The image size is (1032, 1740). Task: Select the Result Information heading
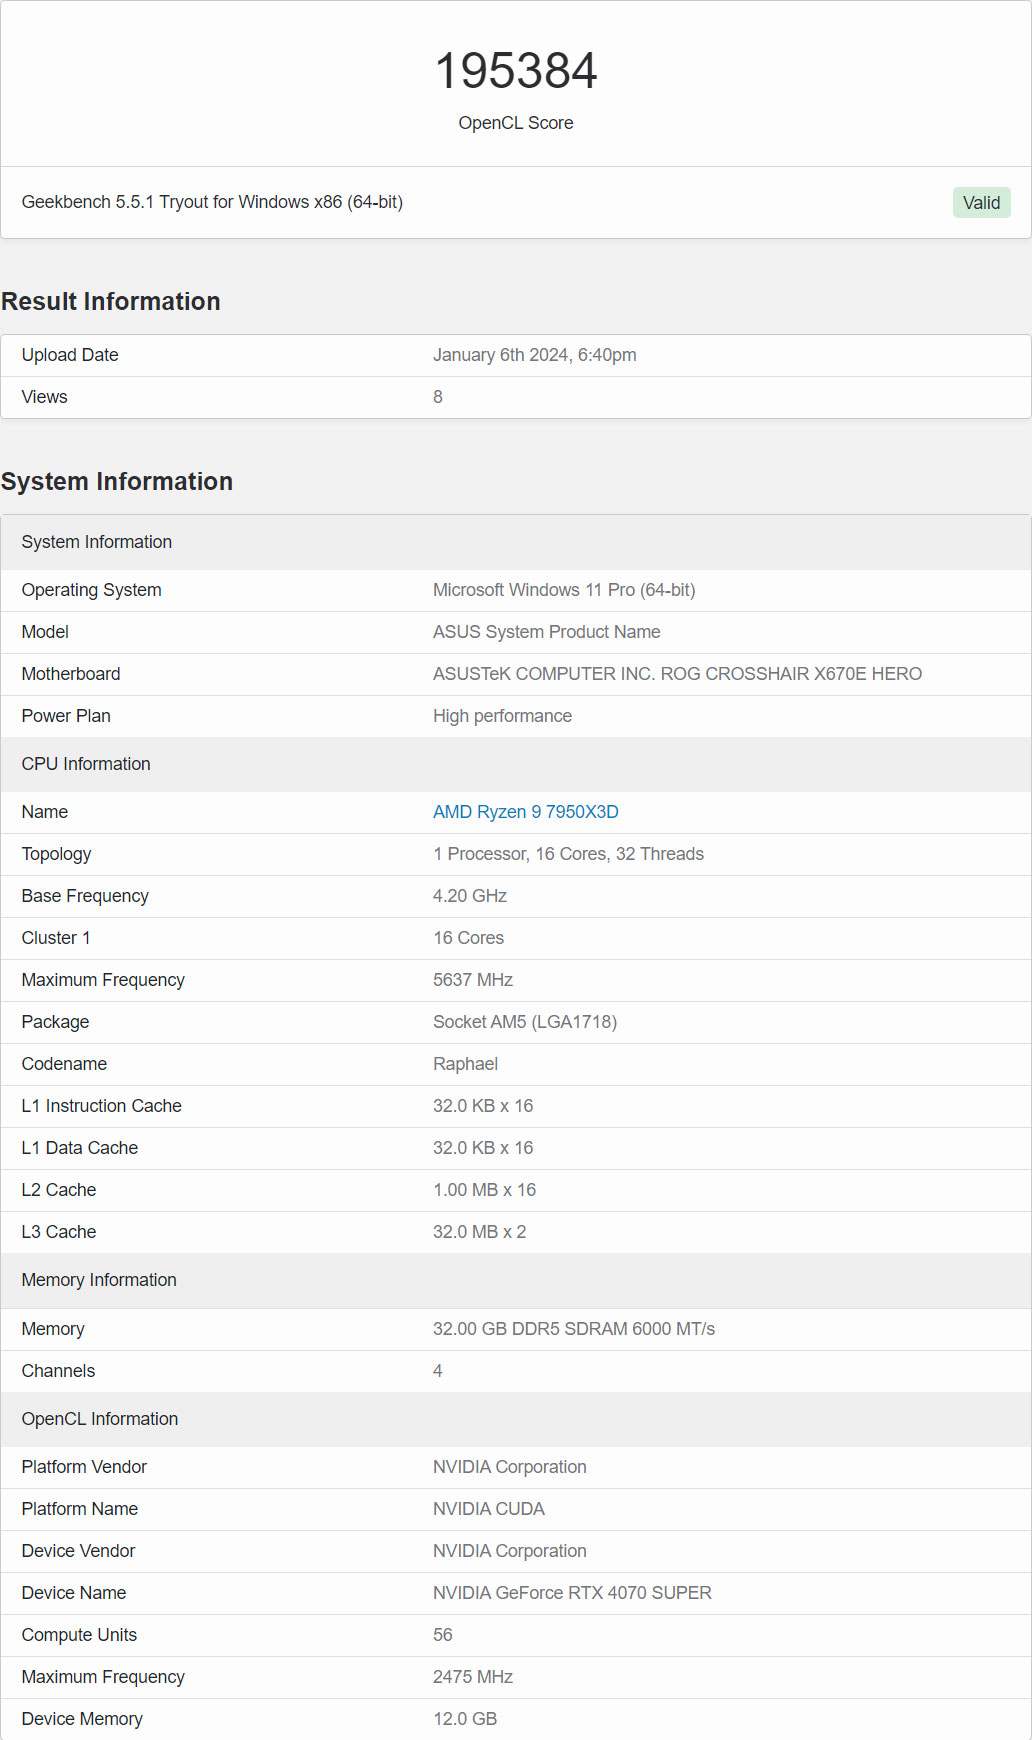click(111, 302)
